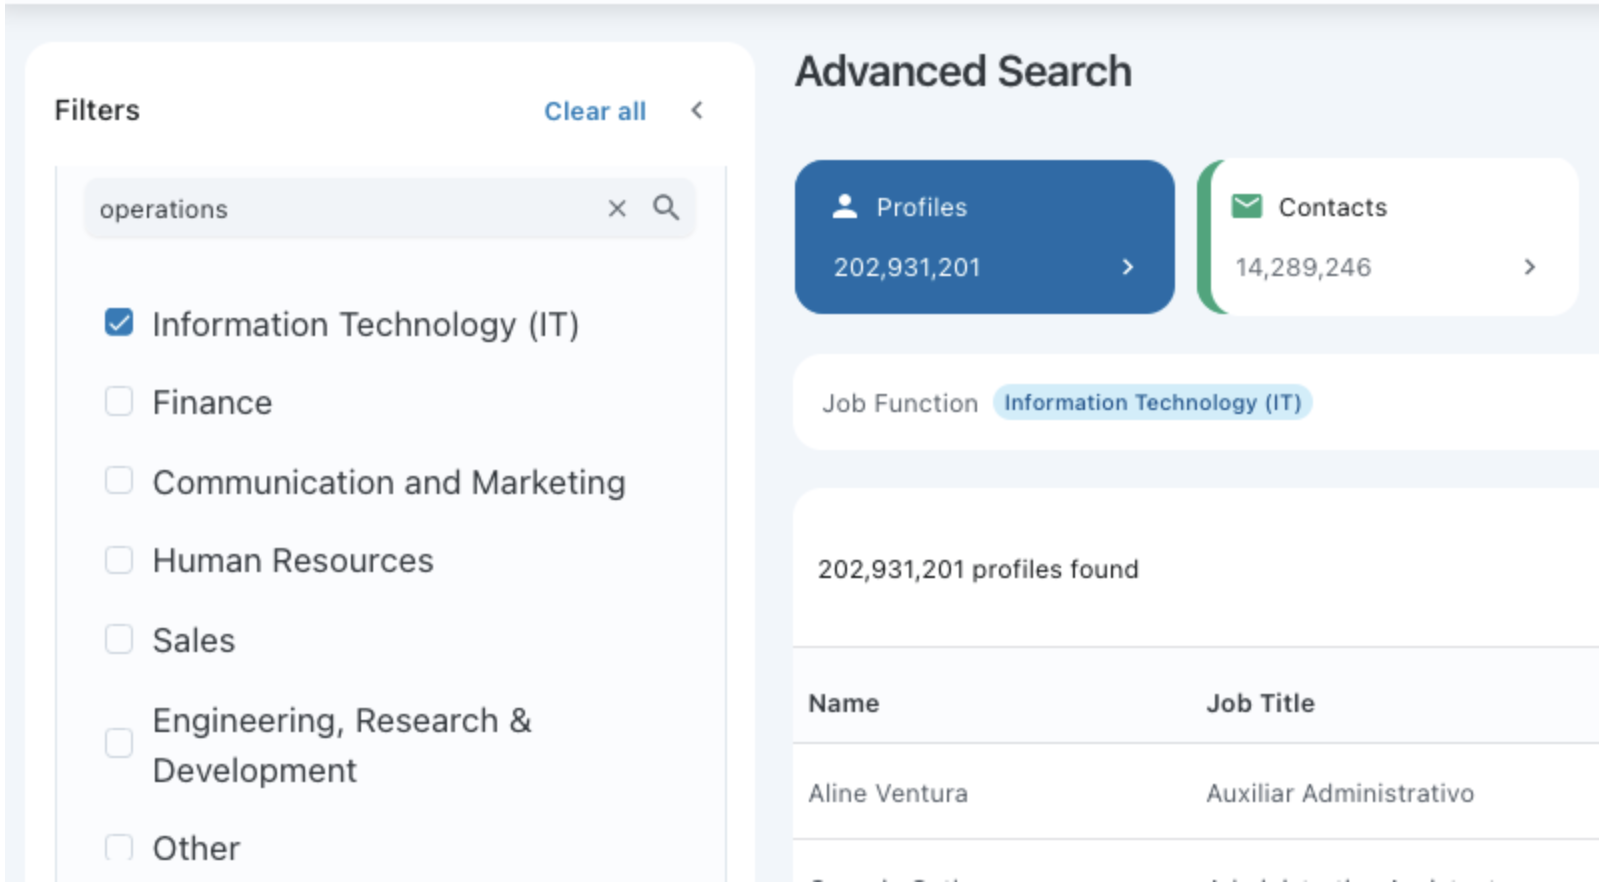Enable the Finance checkbox
The height and width of the screenshot is (888, 1606).
point(119,401)
